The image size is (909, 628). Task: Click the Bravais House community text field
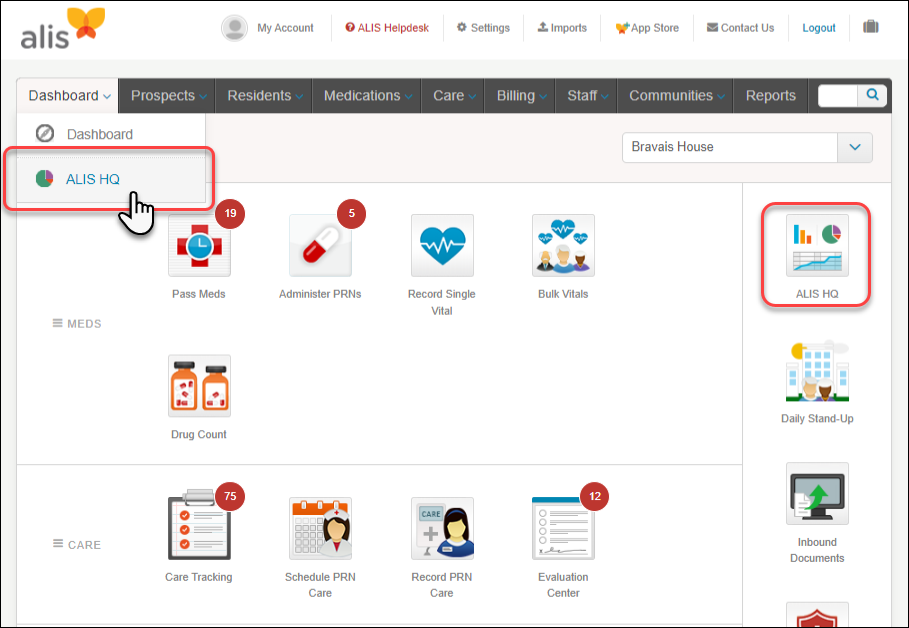tap(730, 147)
